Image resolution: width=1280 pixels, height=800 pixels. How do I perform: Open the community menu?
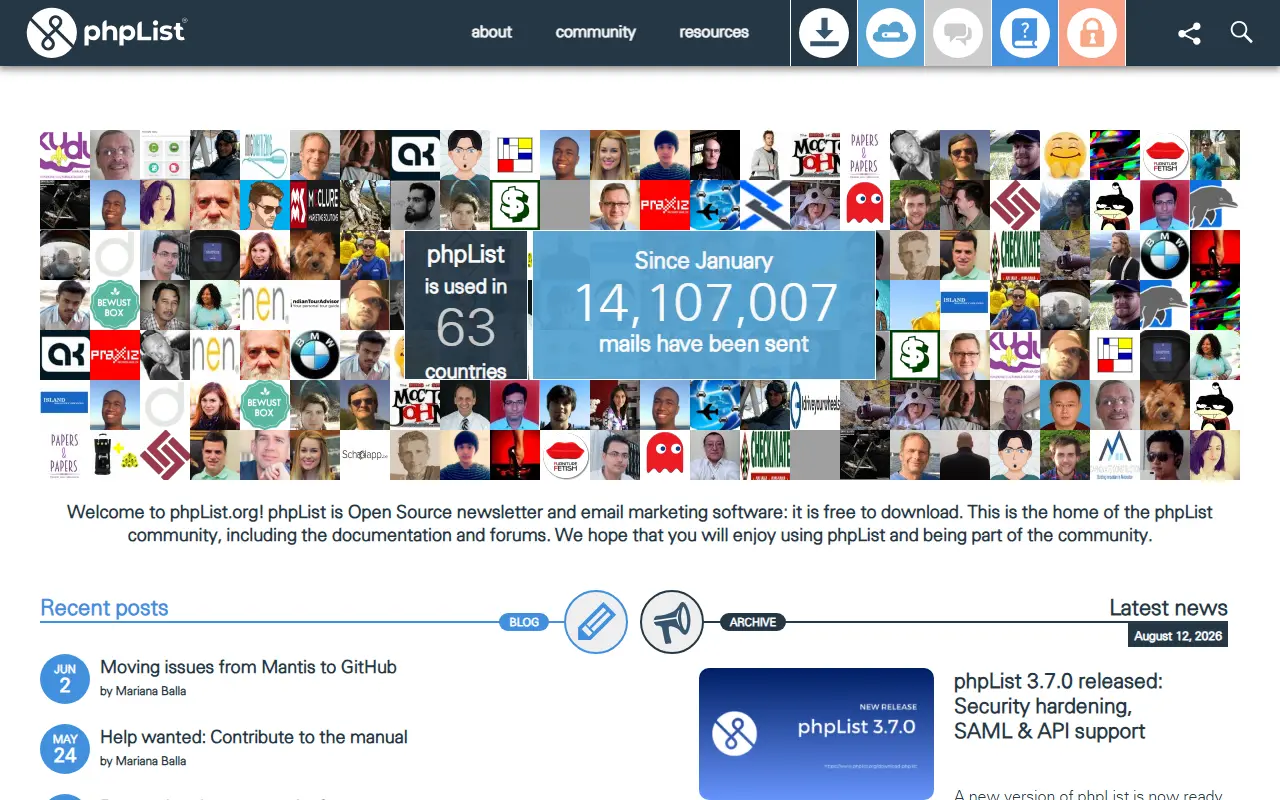[x=596, y=32]
